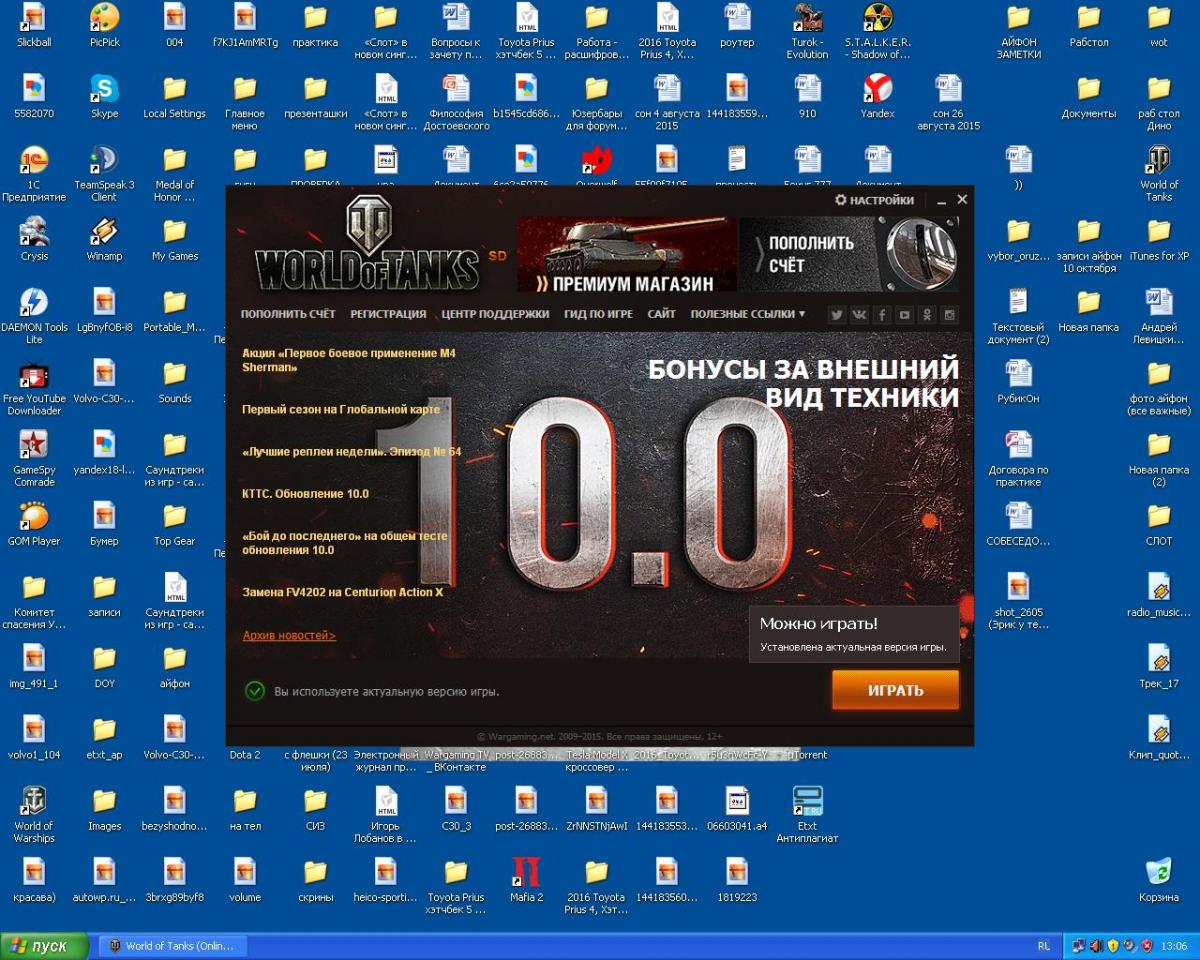Switch keyboard language via RL indicator

coord(1044,946)
